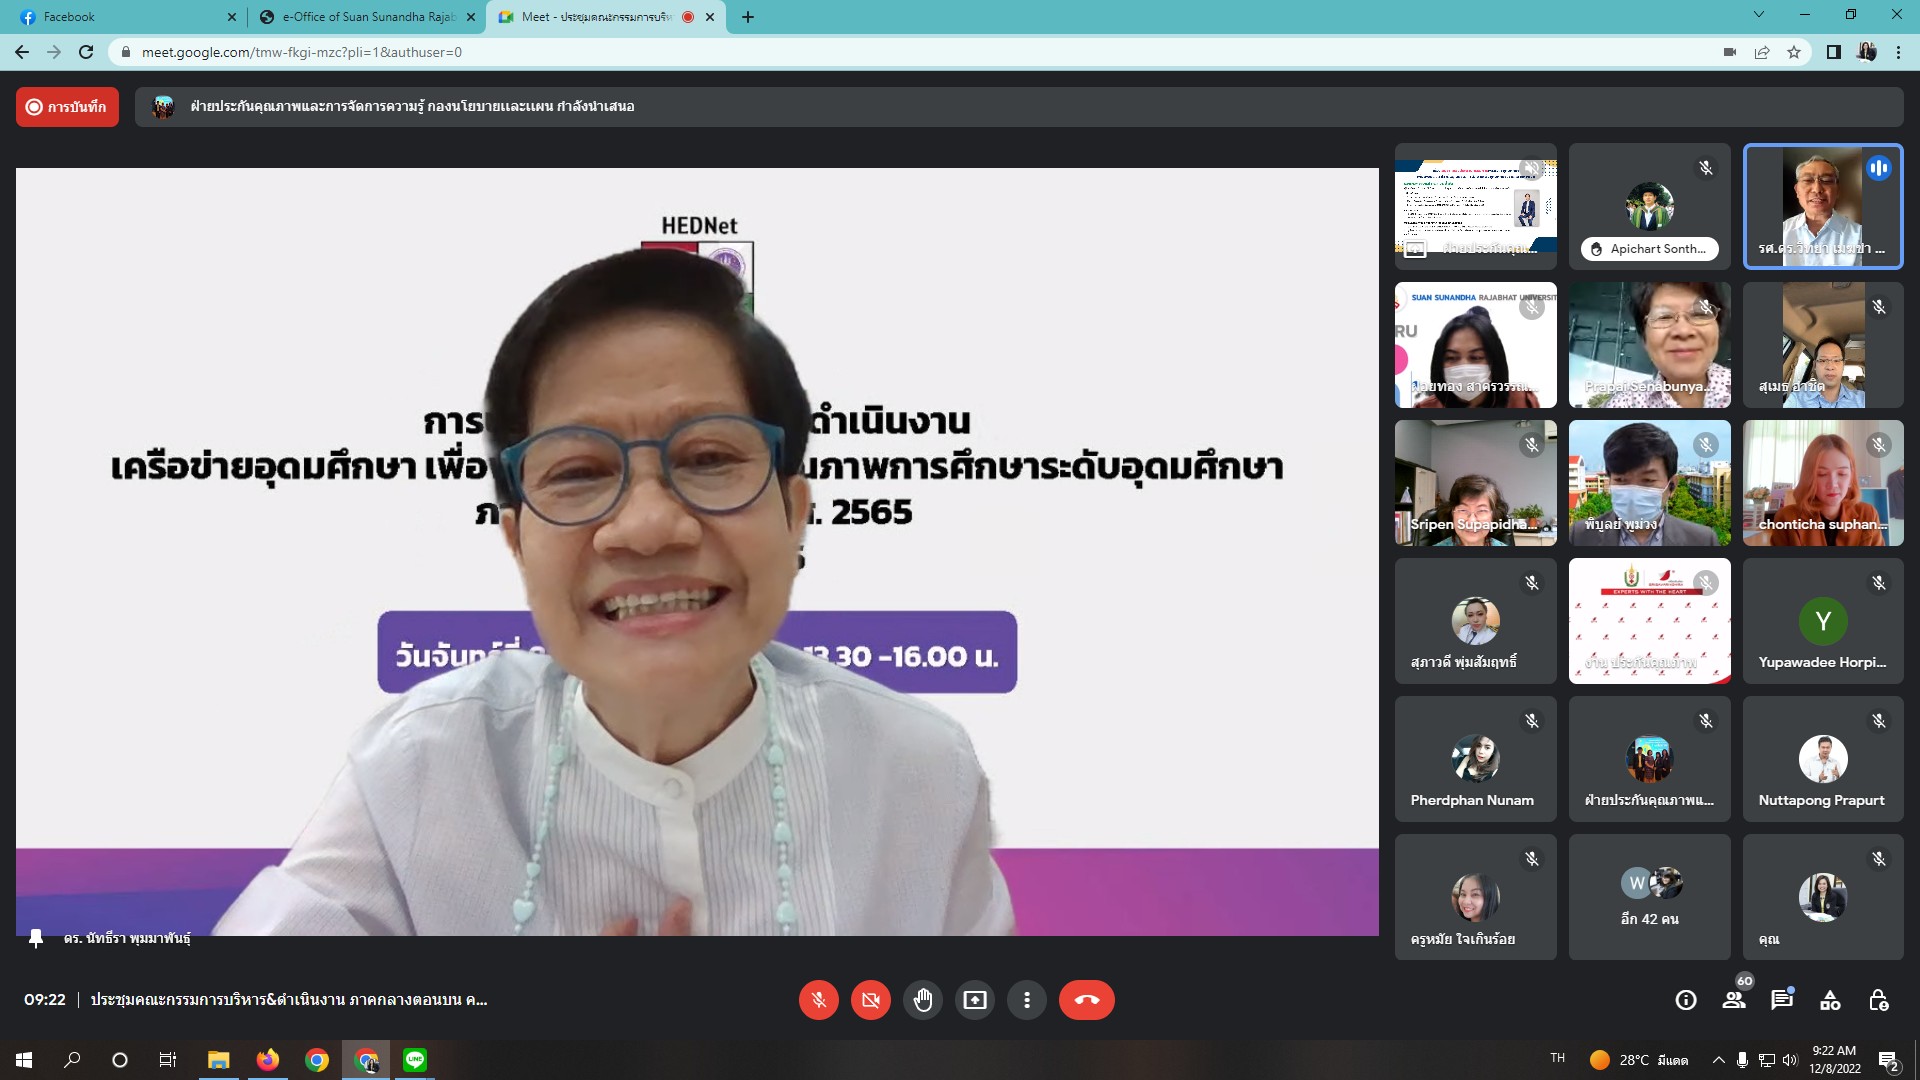This screenshot has width=1920, height=1080.
Task: Open host controls lock icon
Action: [1878, 1000]
